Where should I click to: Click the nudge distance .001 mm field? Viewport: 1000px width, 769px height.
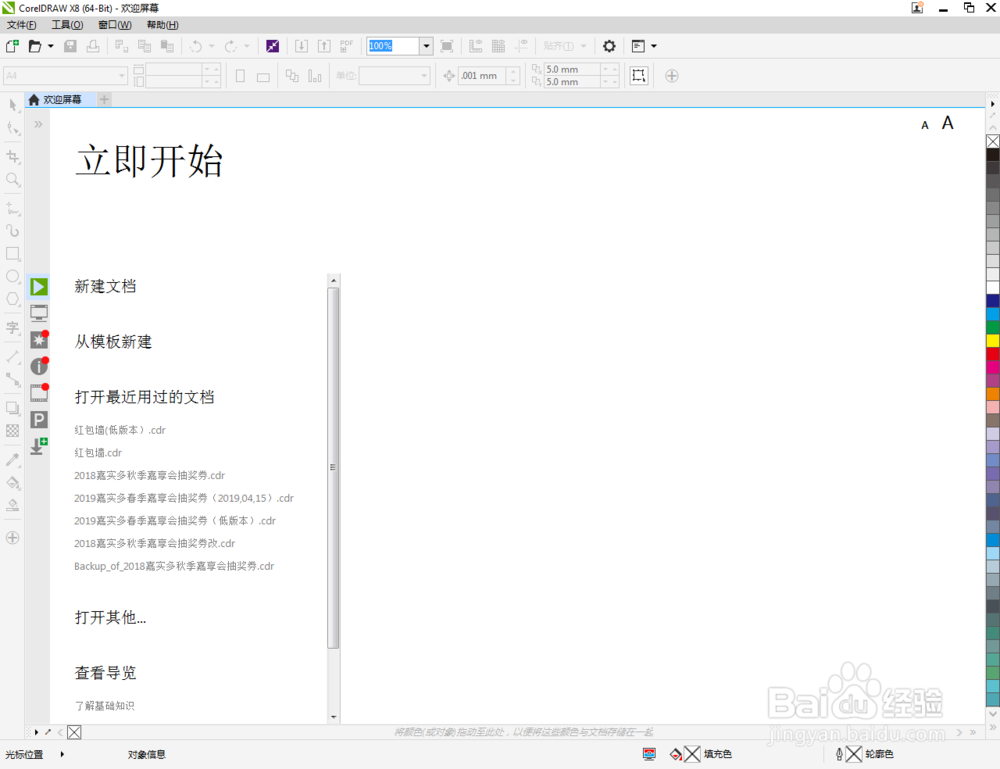(483, 76)
